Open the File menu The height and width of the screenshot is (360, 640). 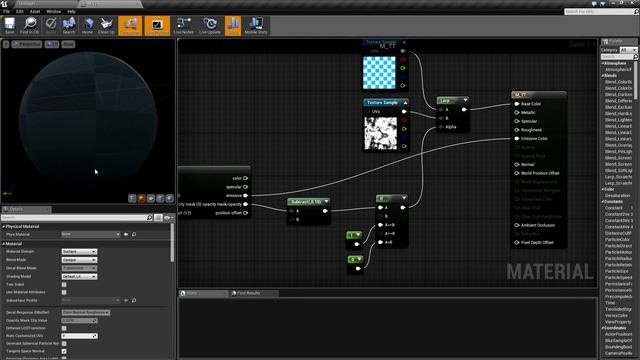7,11
